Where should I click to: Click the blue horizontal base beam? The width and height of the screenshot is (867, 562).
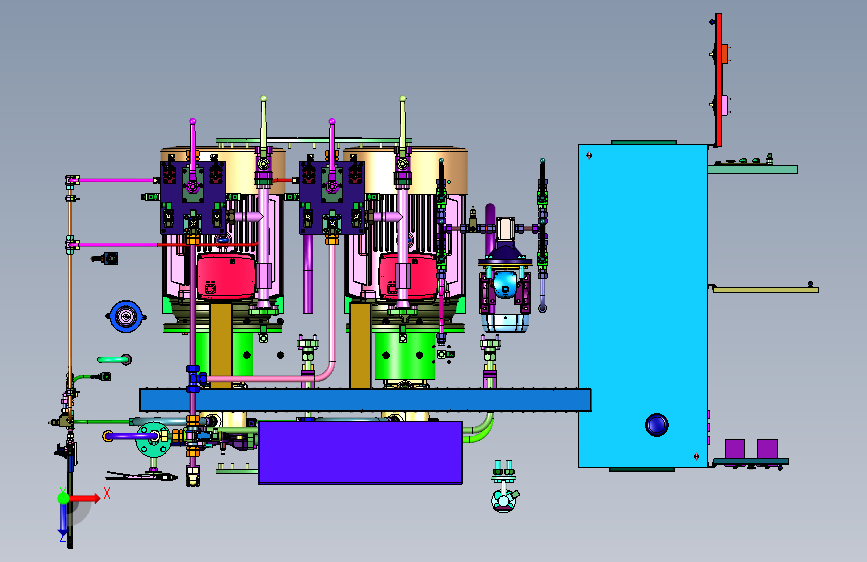coord(365,400)
